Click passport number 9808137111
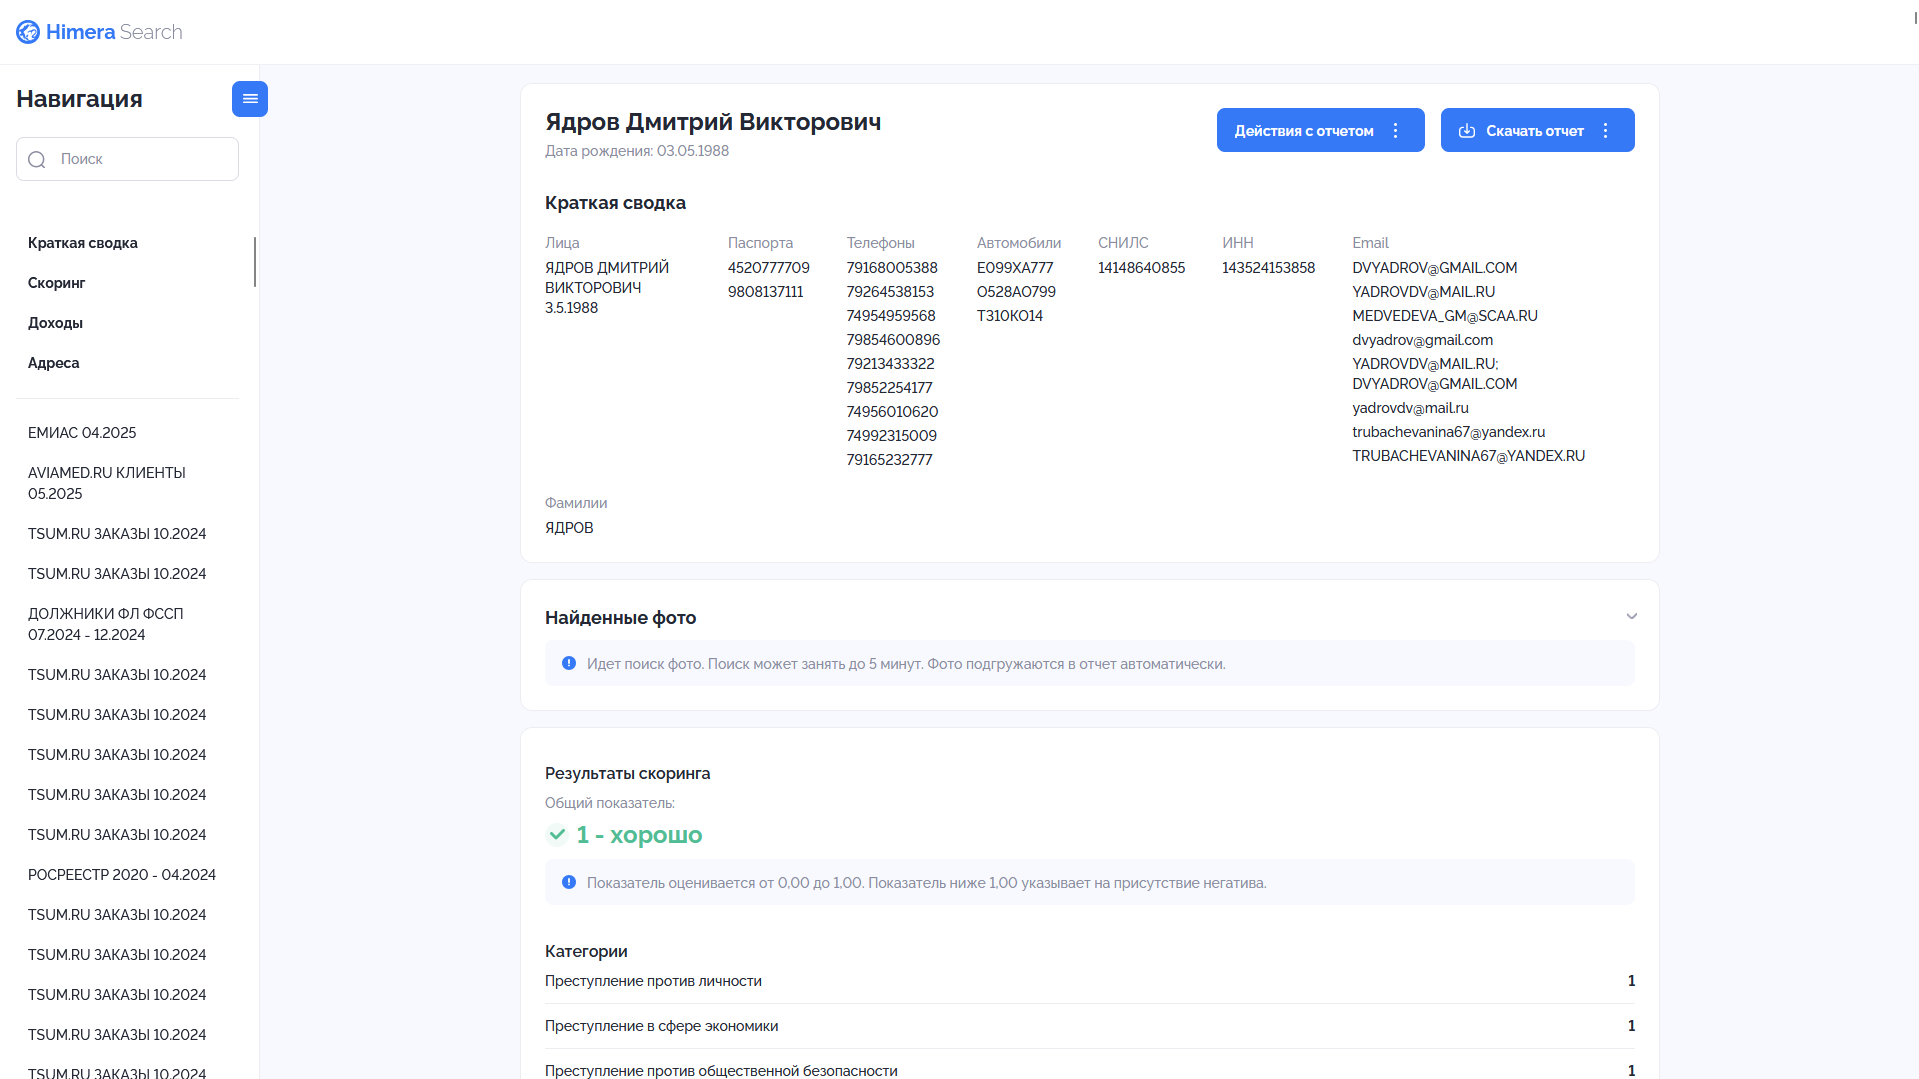The width and height of the screenshot is (1919, 1079). click(766, 292)
